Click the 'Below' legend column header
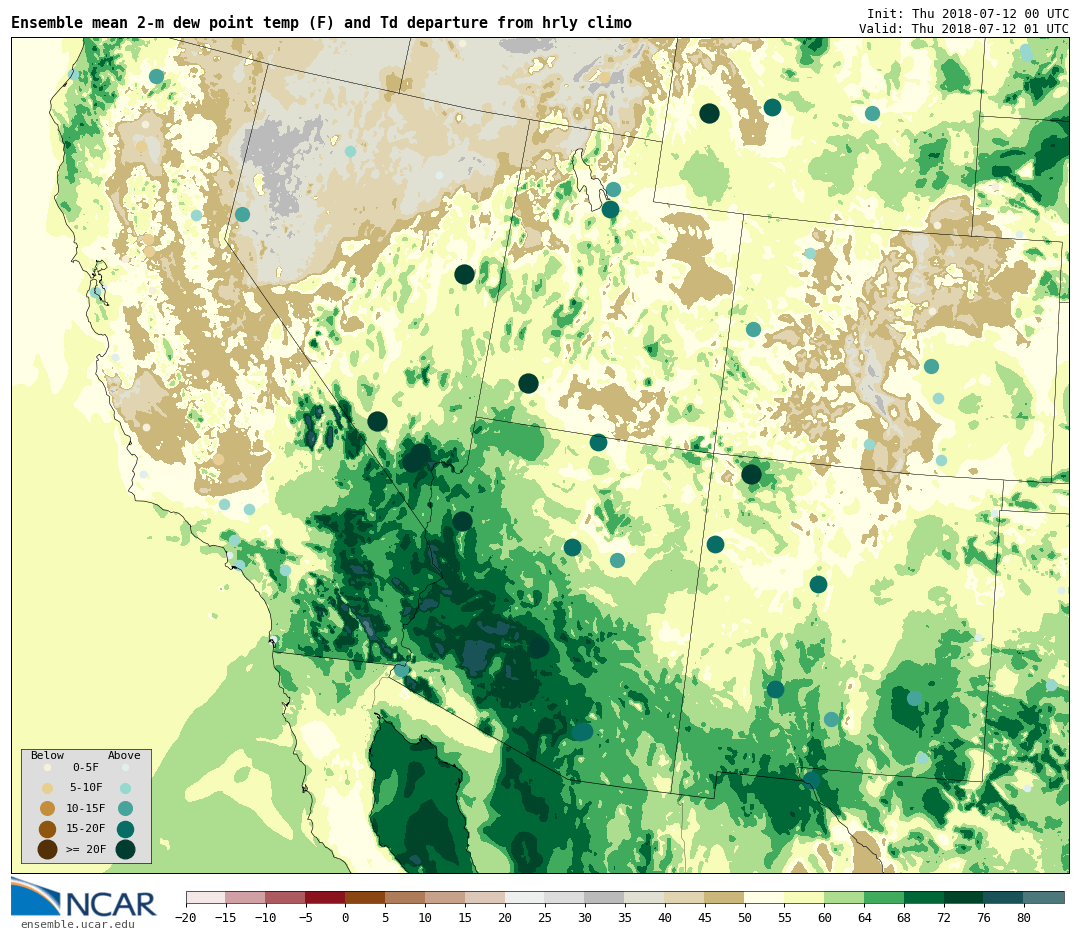 tap(47, 755)
